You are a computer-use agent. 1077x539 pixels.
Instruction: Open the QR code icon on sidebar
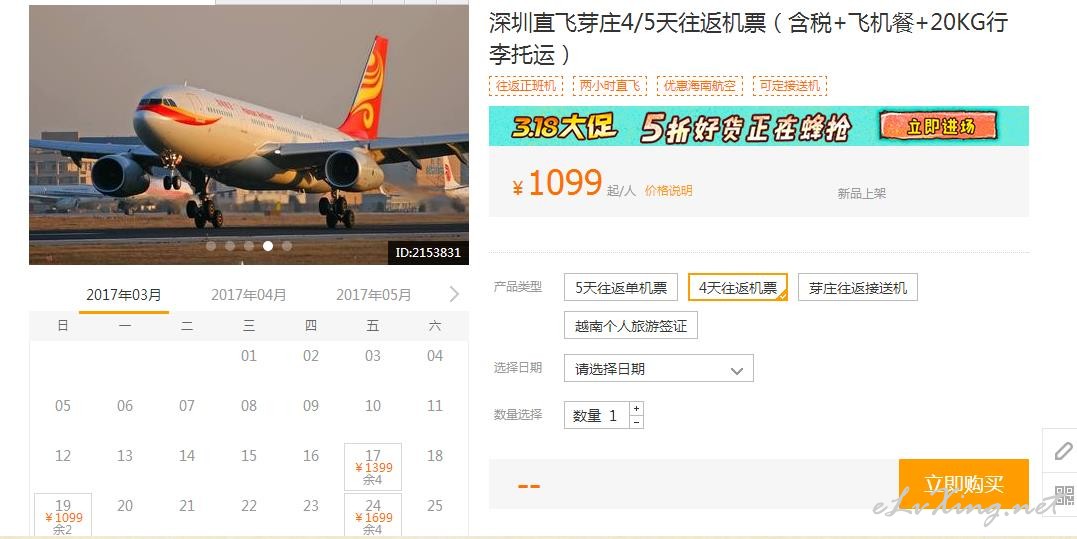click(1064, 495)
